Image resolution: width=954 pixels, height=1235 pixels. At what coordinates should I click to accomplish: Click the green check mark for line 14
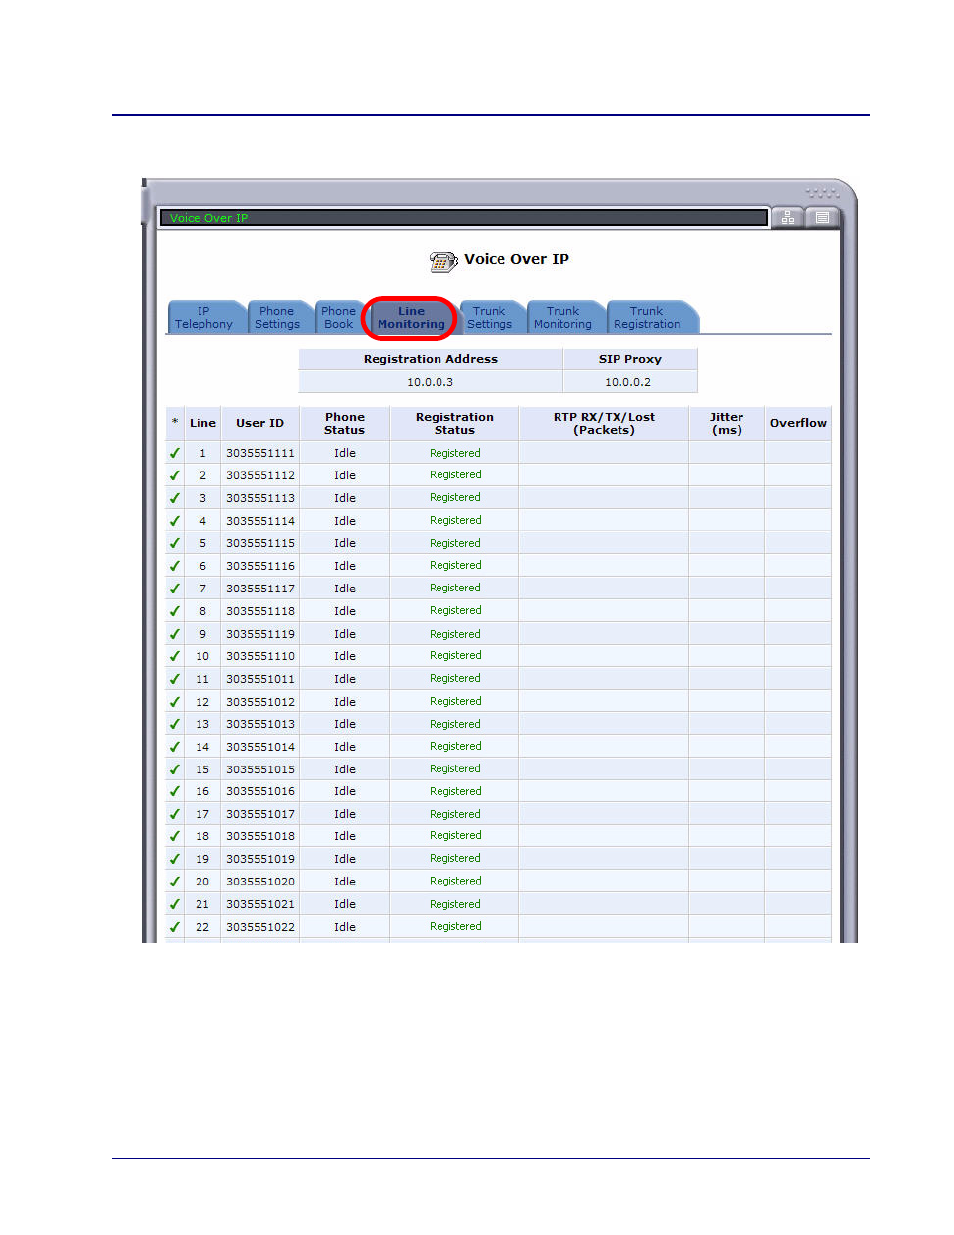pyautogui.click(x=175, y=747)
